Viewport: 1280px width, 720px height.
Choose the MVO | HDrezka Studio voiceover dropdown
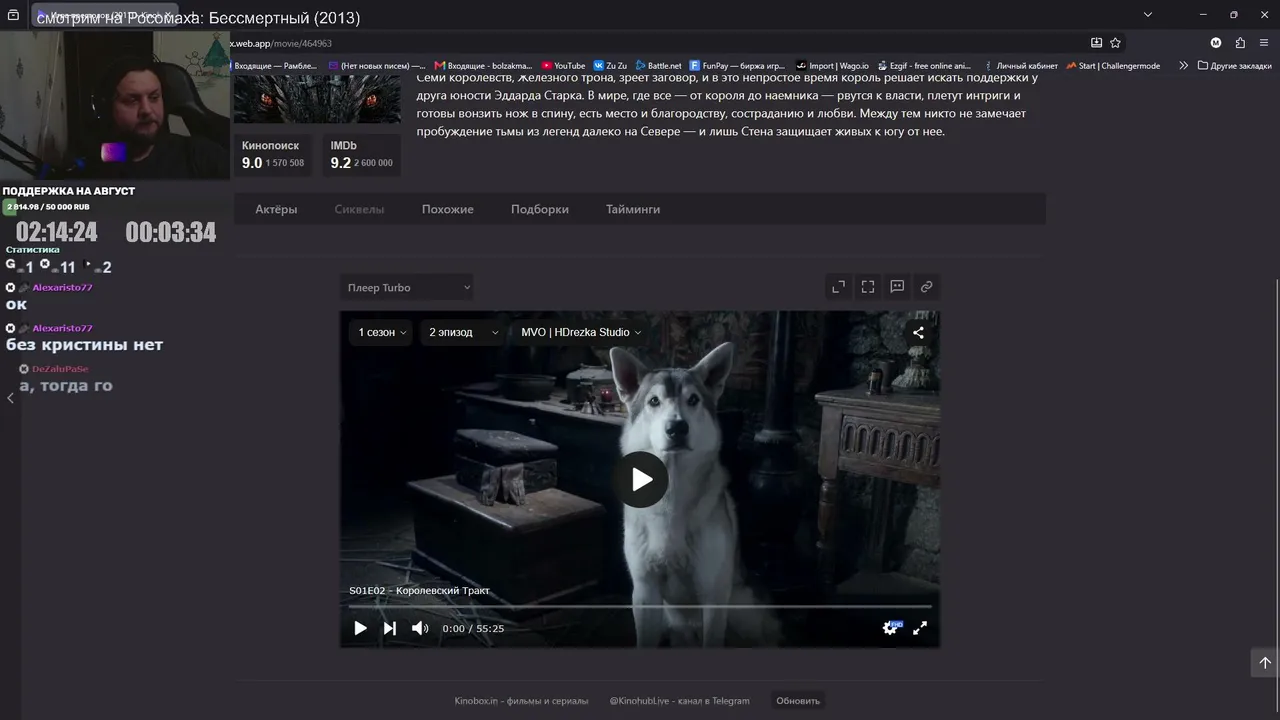pos(581,332)
